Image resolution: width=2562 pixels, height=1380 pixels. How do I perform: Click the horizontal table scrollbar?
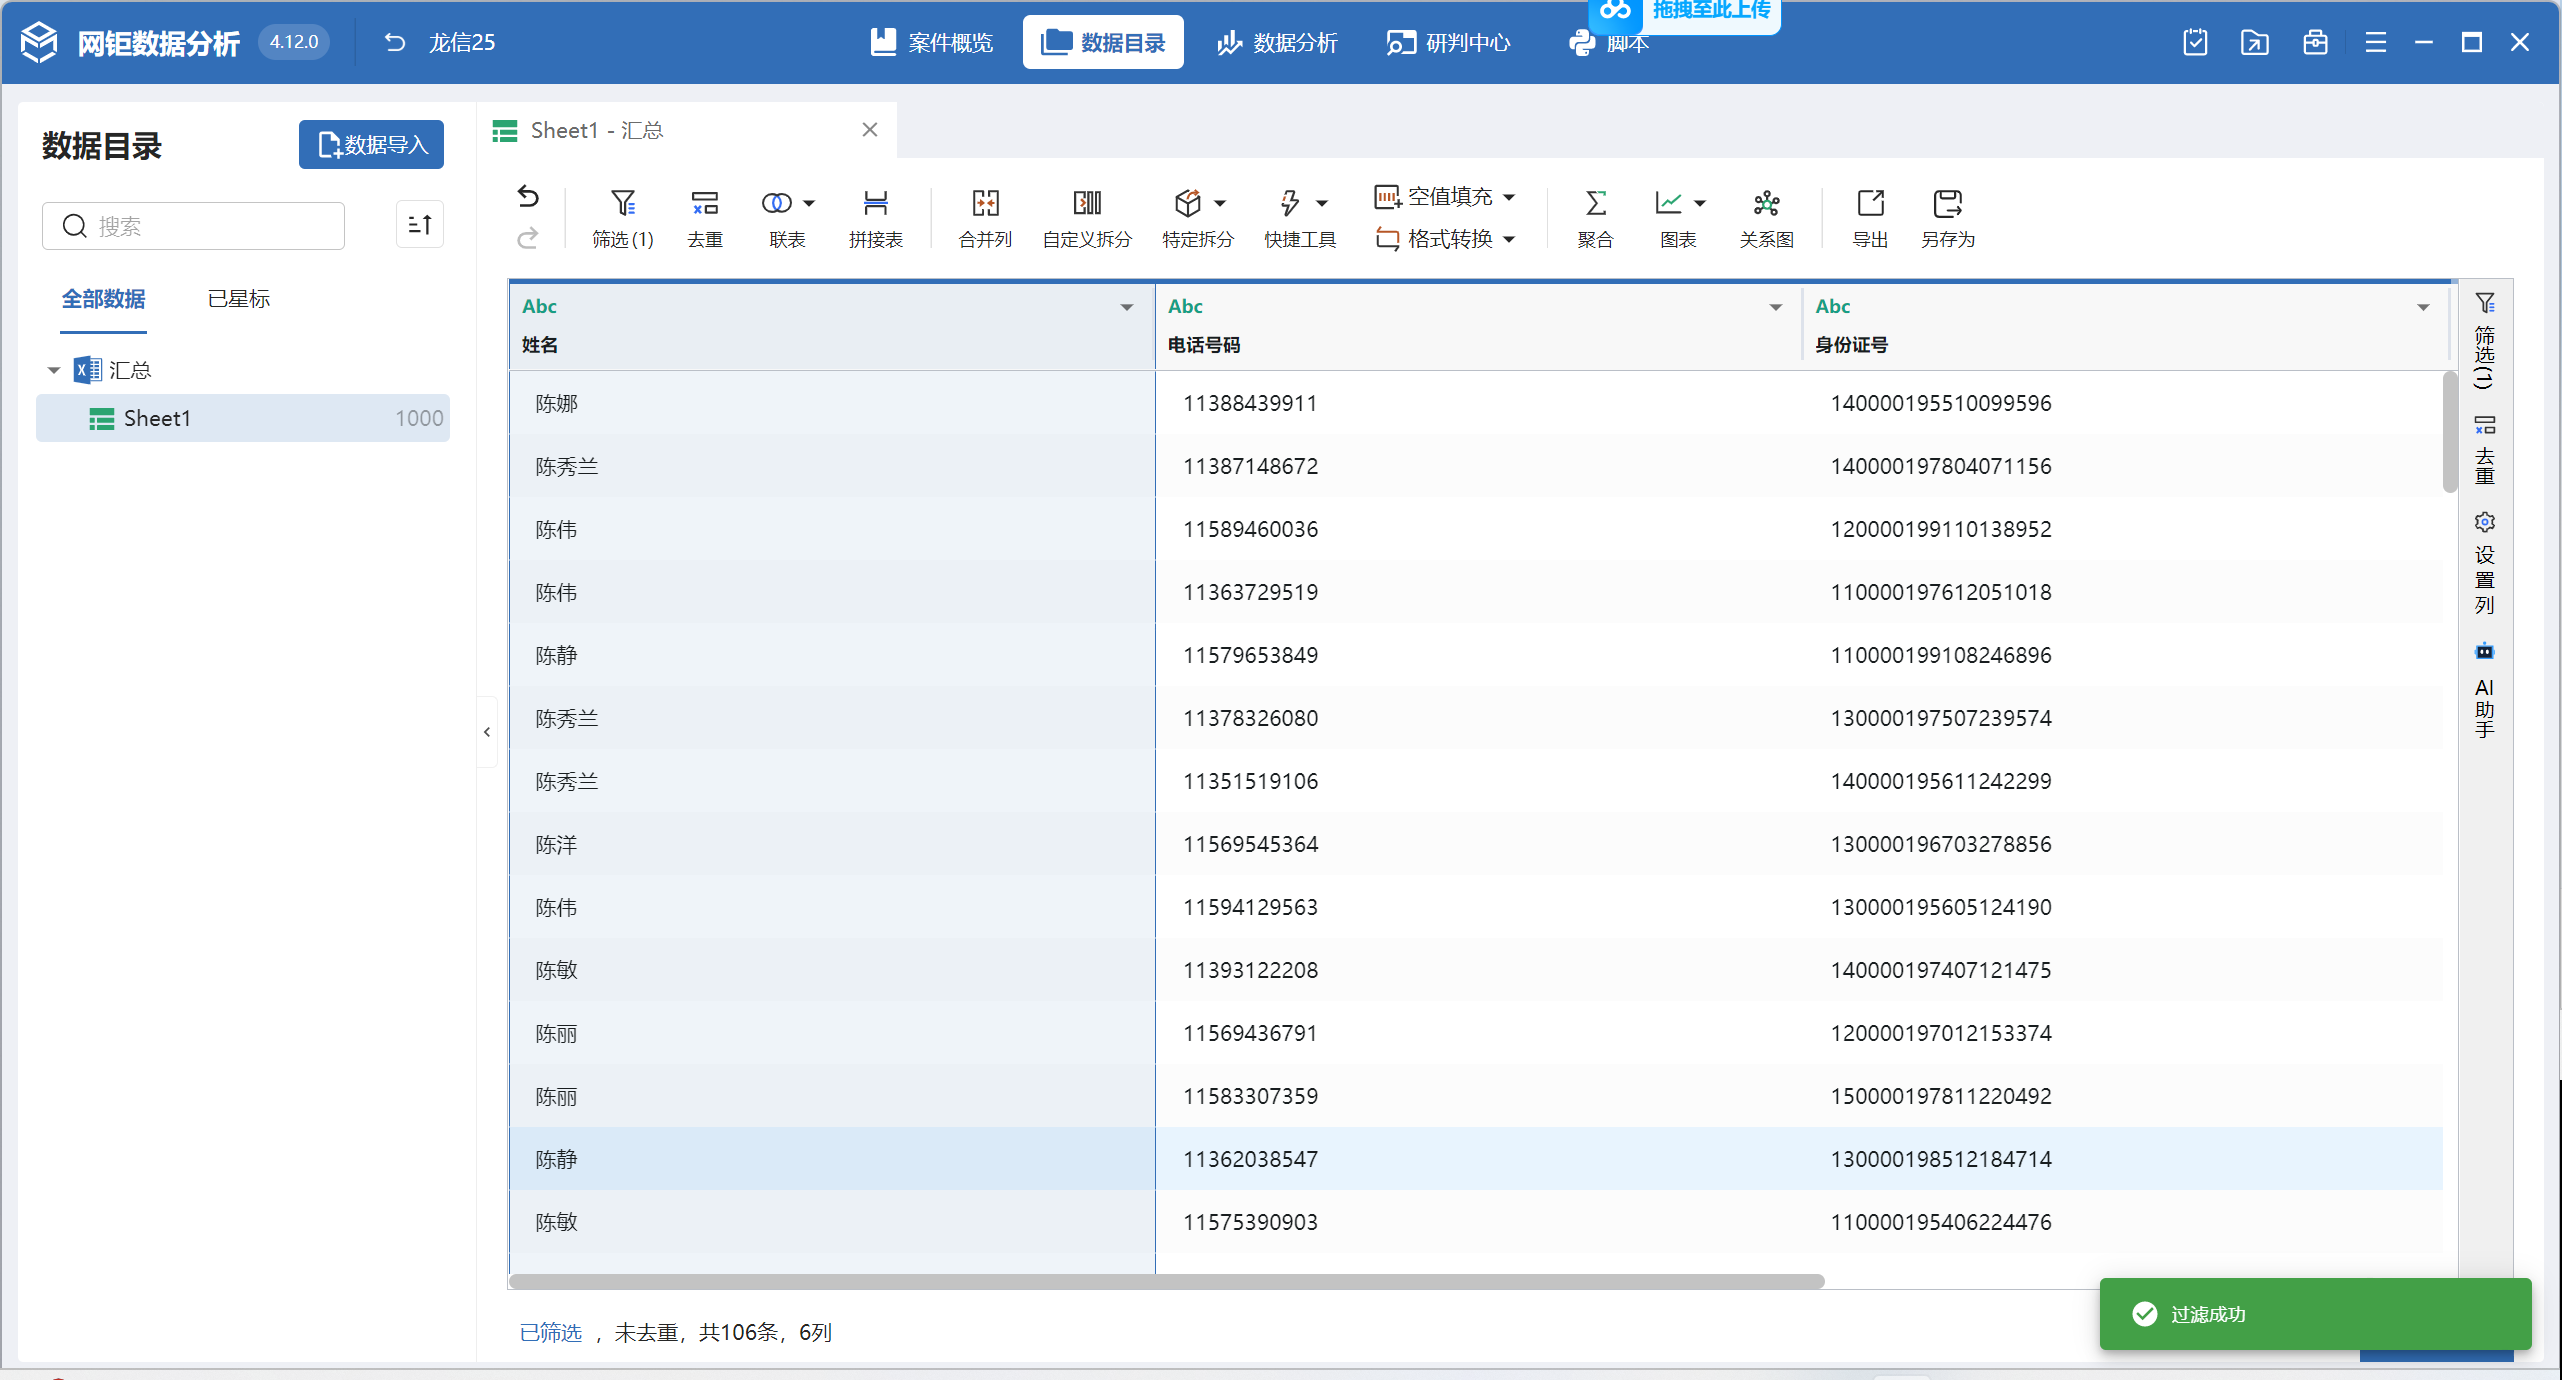click(x=1166, y=1281)
